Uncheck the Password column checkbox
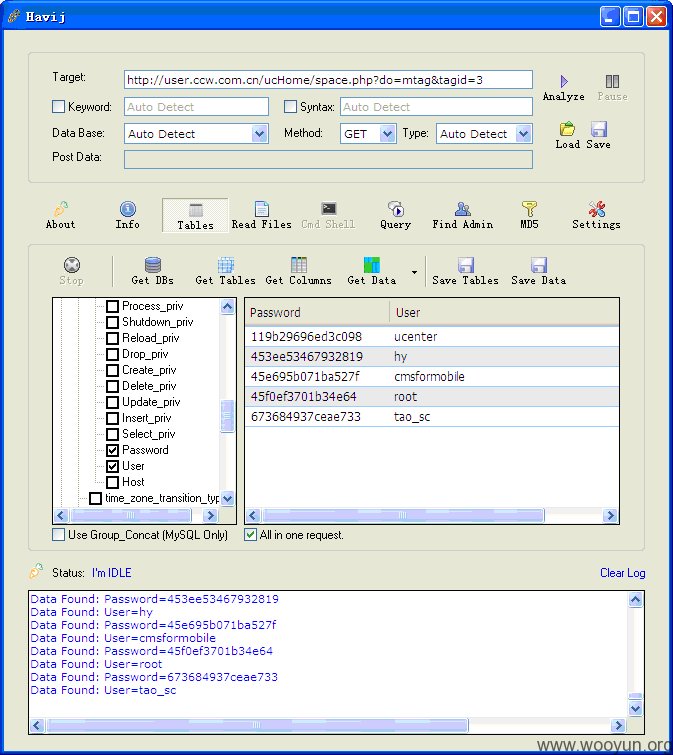 tap(112, 450)
